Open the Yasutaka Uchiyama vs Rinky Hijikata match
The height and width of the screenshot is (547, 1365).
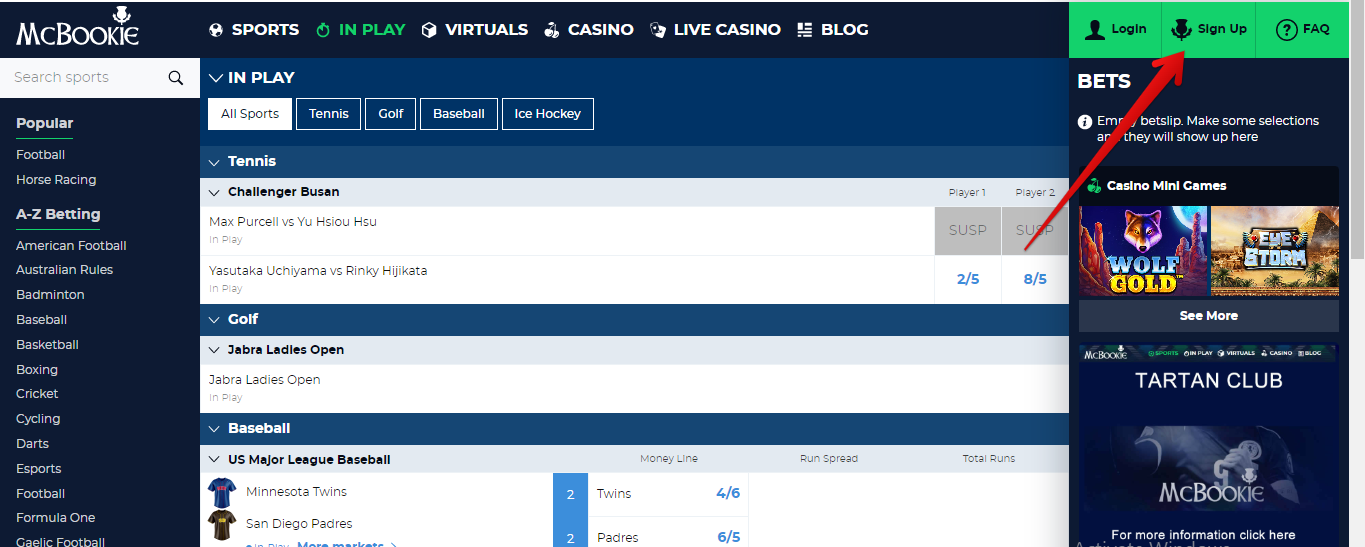coord(318,271)
